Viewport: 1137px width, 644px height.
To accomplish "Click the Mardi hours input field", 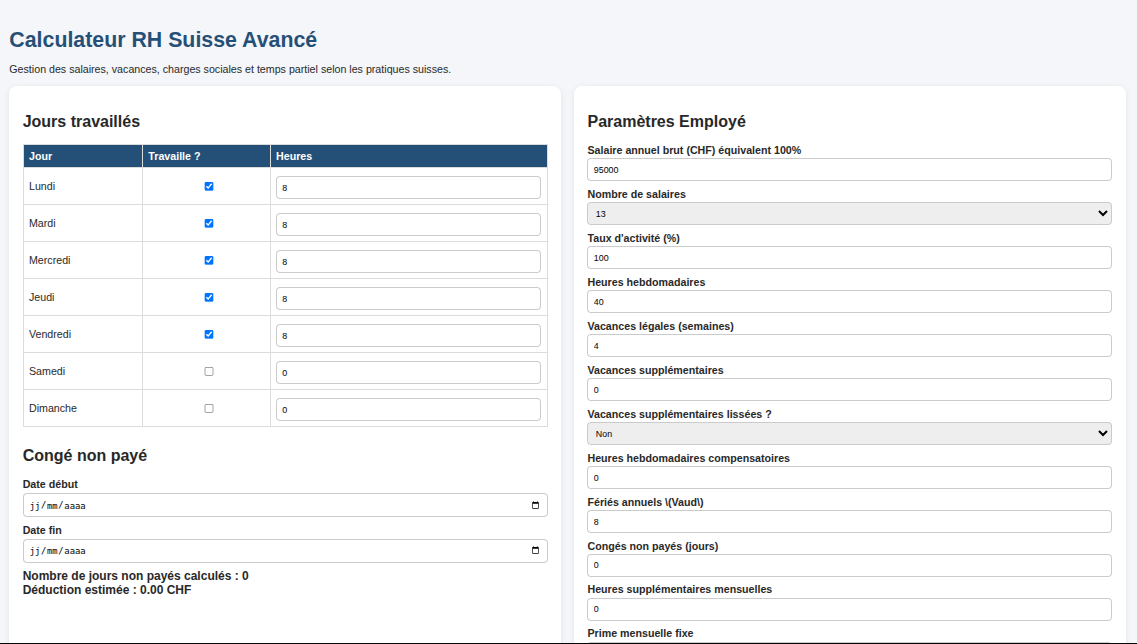I will (x=408, y=224).
